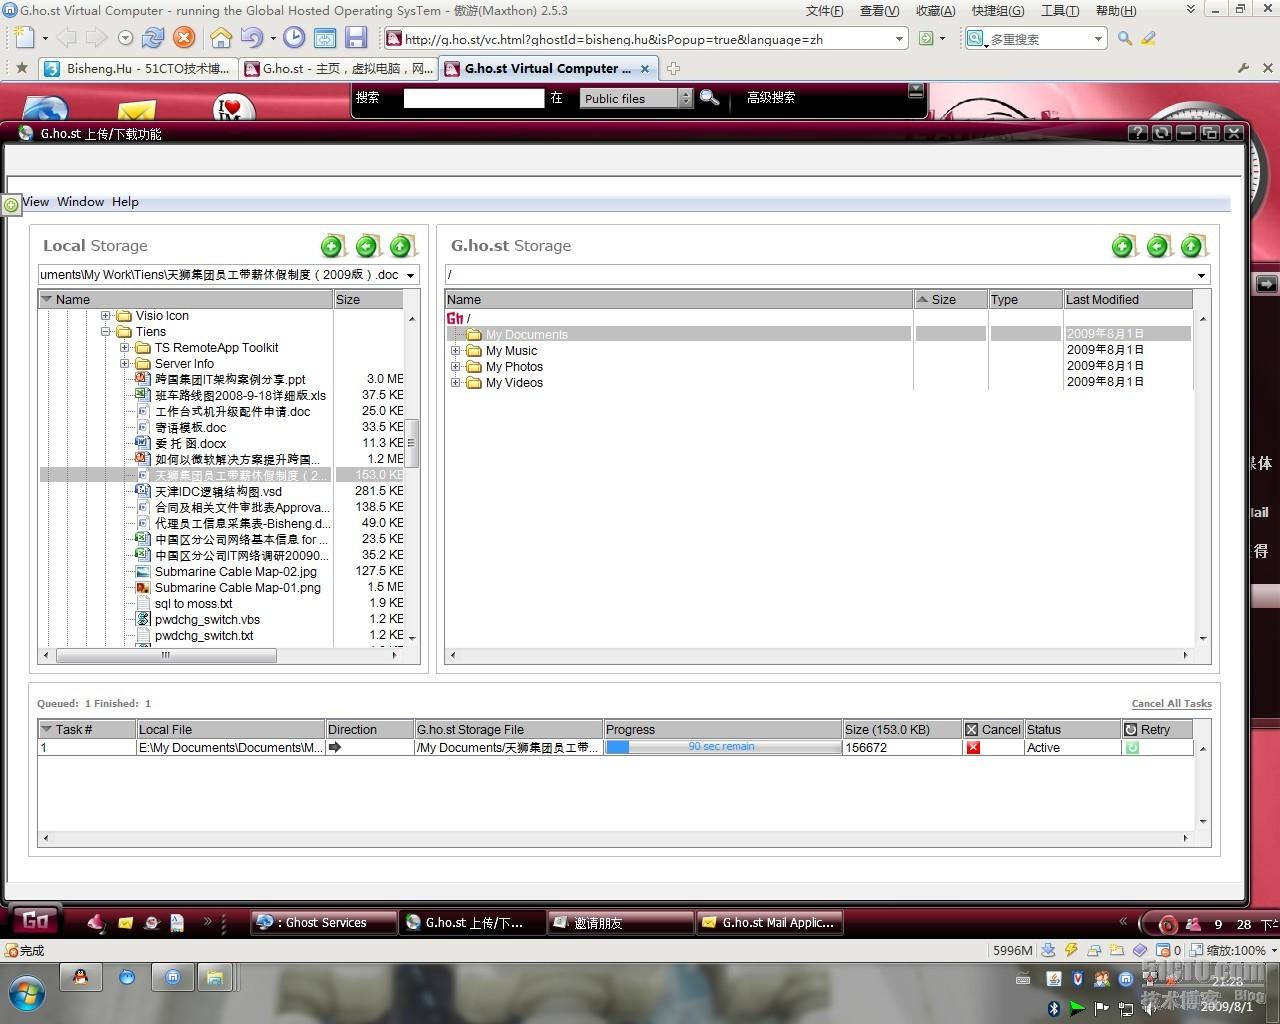Select file 天津IDC逻辑结构图.vsd
The image size is (1280, 1024).
[x=218, y=492]
